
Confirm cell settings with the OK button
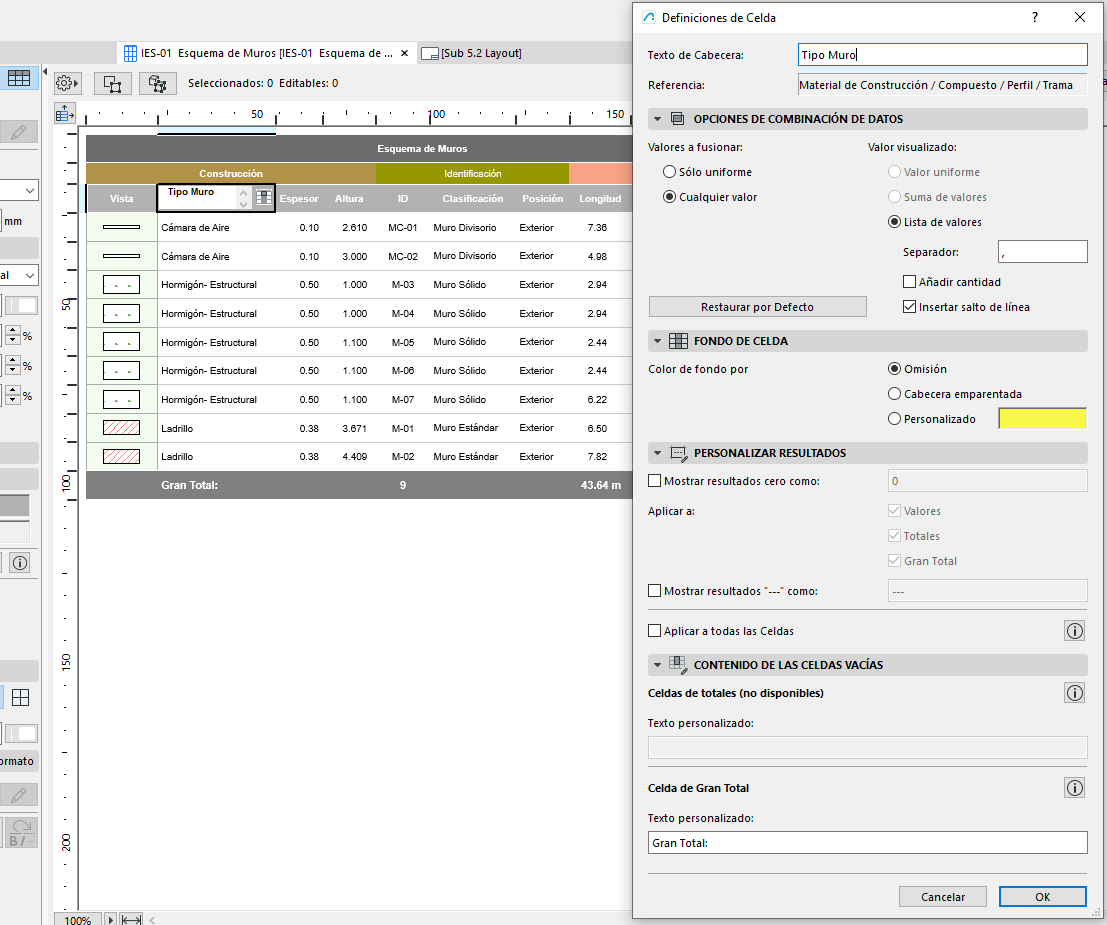pos(1042,896)
